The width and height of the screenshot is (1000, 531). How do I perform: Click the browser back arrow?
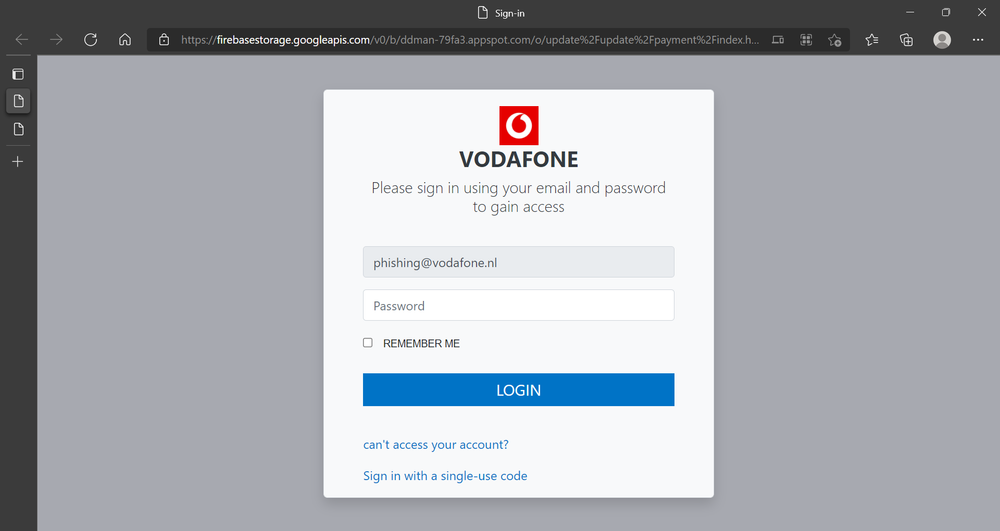(x=22, y=40)
